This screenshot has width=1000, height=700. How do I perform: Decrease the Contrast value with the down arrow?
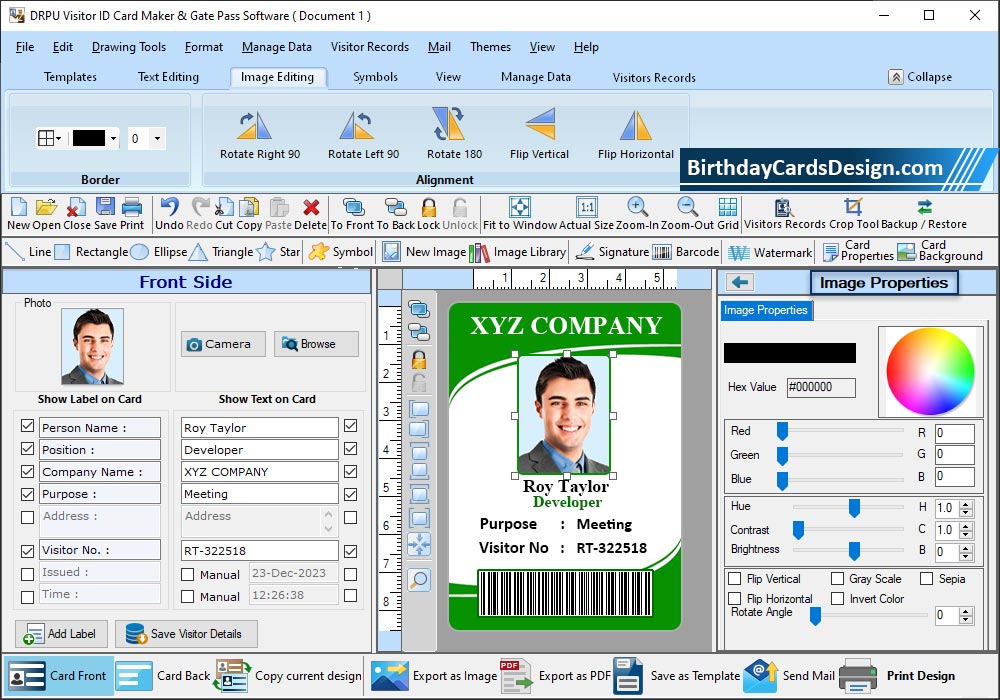tap(966, 534)
